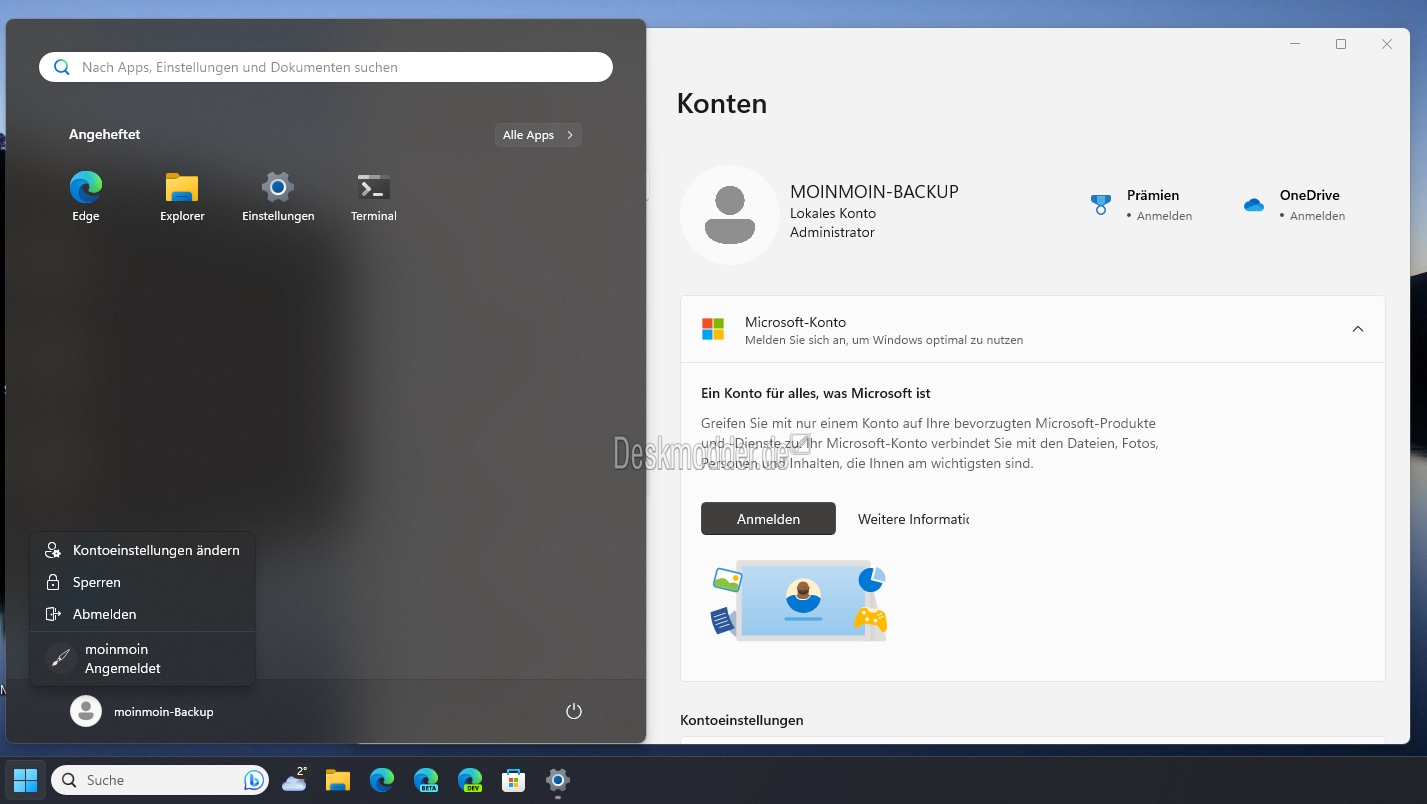Open Einstellungen from pinned apps

coord(278,196)
